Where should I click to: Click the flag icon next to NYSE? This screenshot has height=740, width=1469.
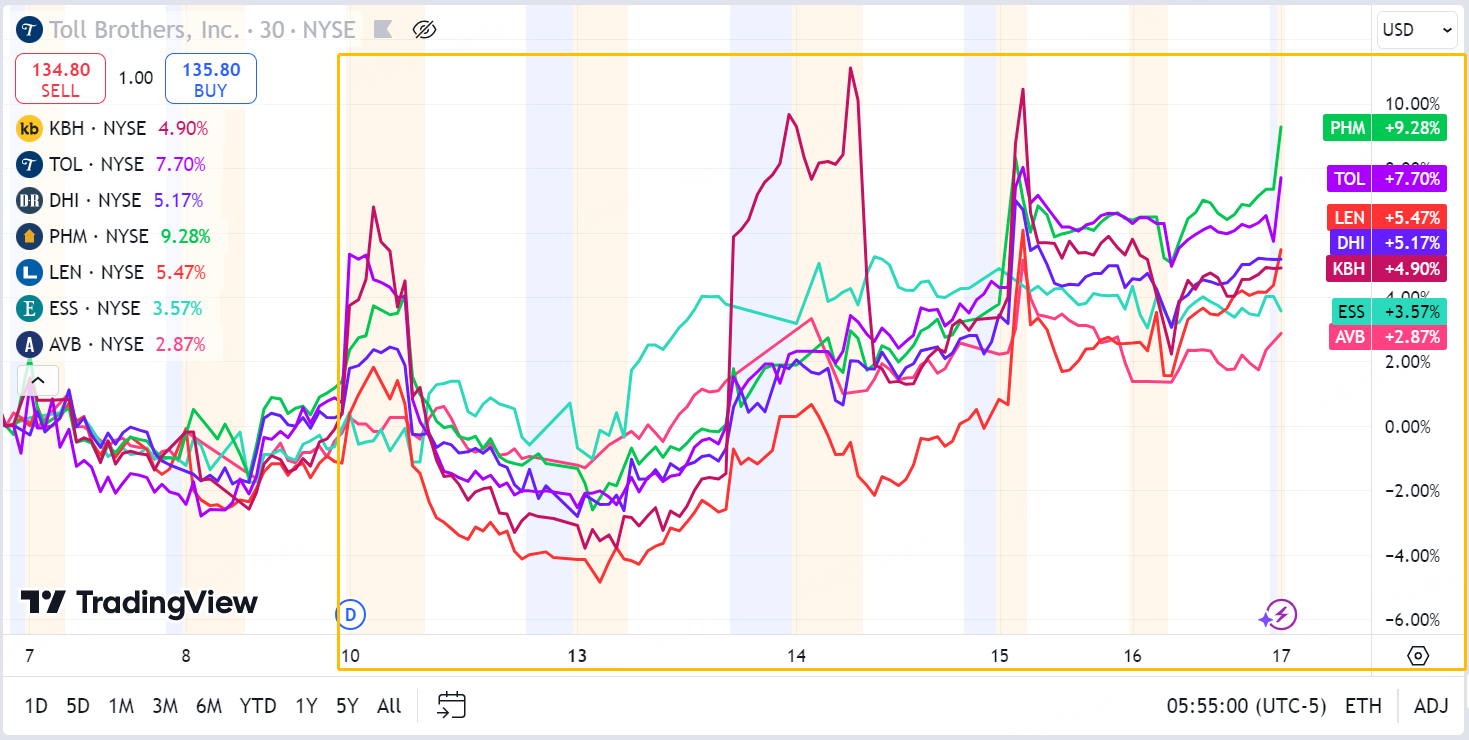[382, 29]
